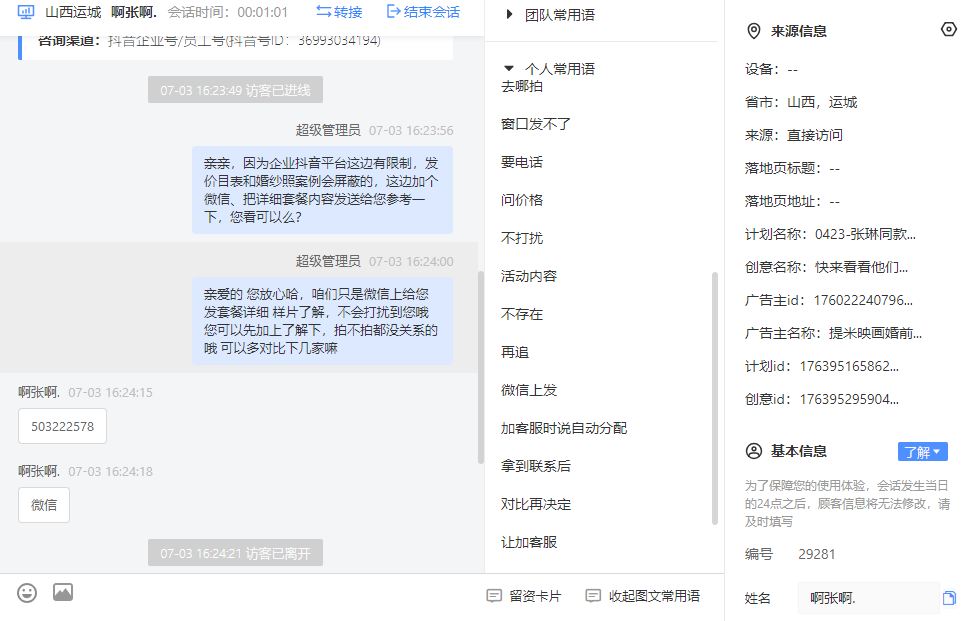This screenshot has width=963, height=621.
Task: Click the 来源 直接访问 row
Action: (794, 135)
